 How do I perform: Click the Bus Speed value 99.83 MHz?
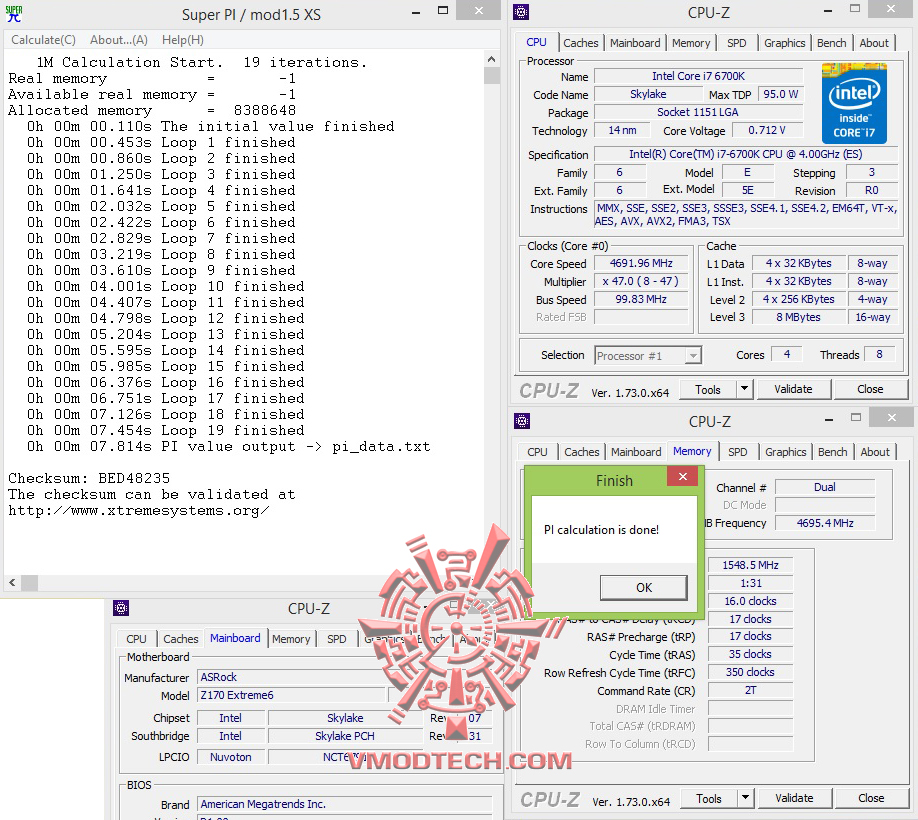(641, 299)
